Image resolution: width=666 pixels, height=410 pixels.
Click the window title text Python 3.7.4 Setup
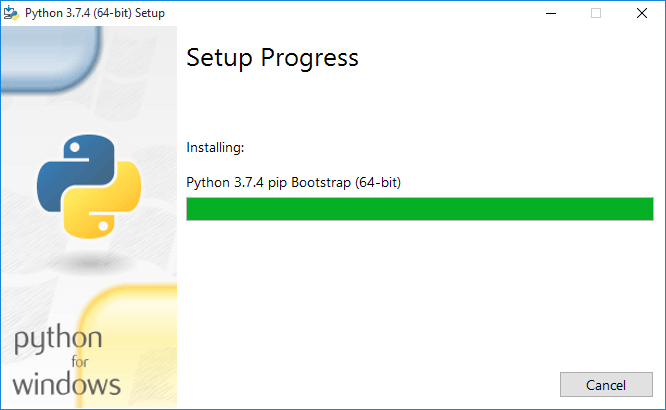coord(95,13)
